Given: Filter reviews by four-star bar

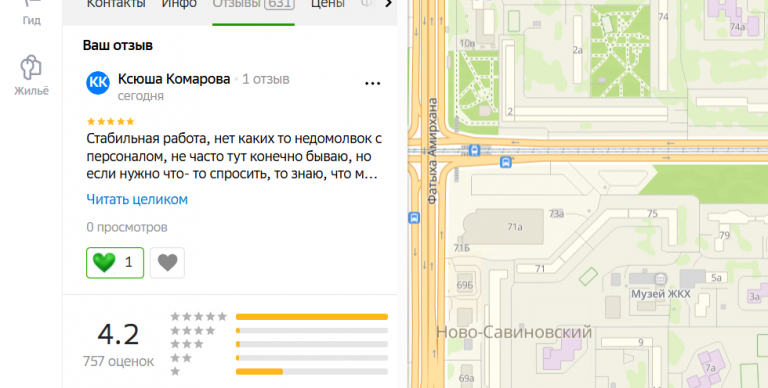Looking at the screenshot, I should pos(312,331).
